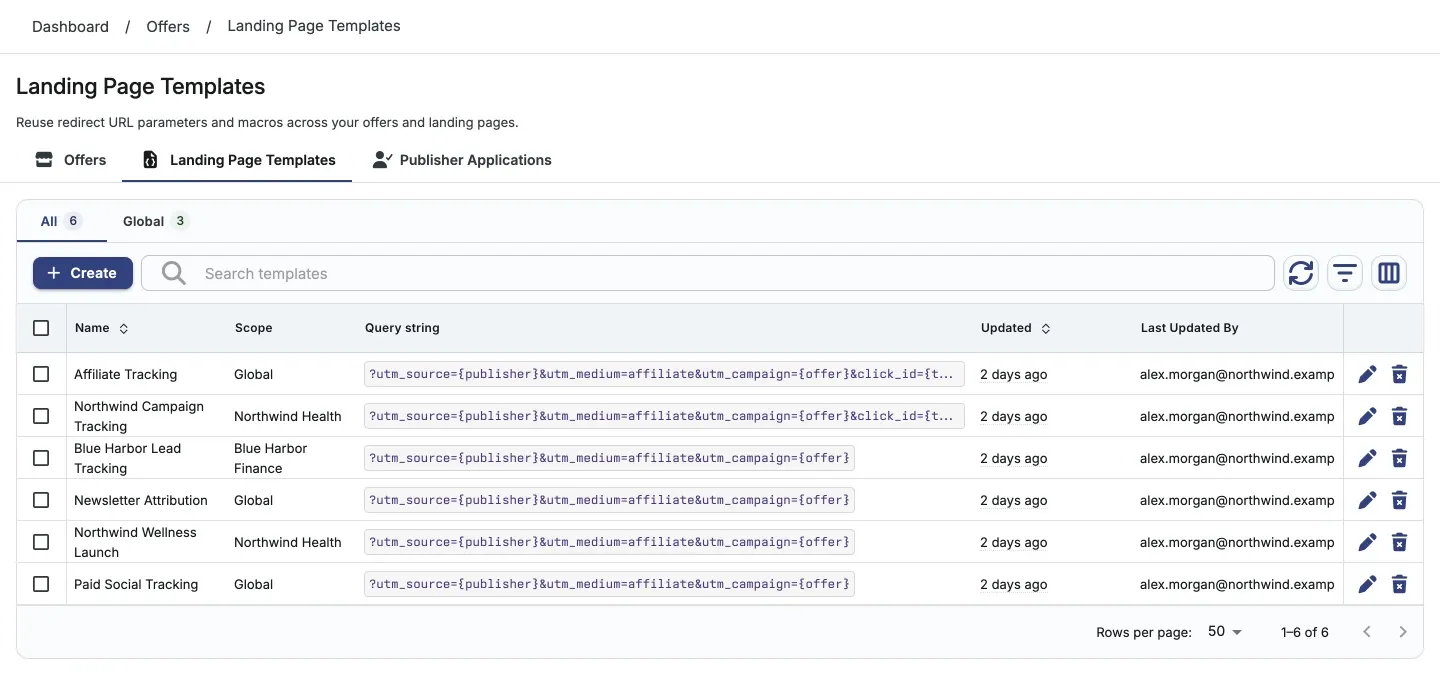The image size is (1440, 673).
Task: Go to Offers breadcrumb
Action: (168, 27)
